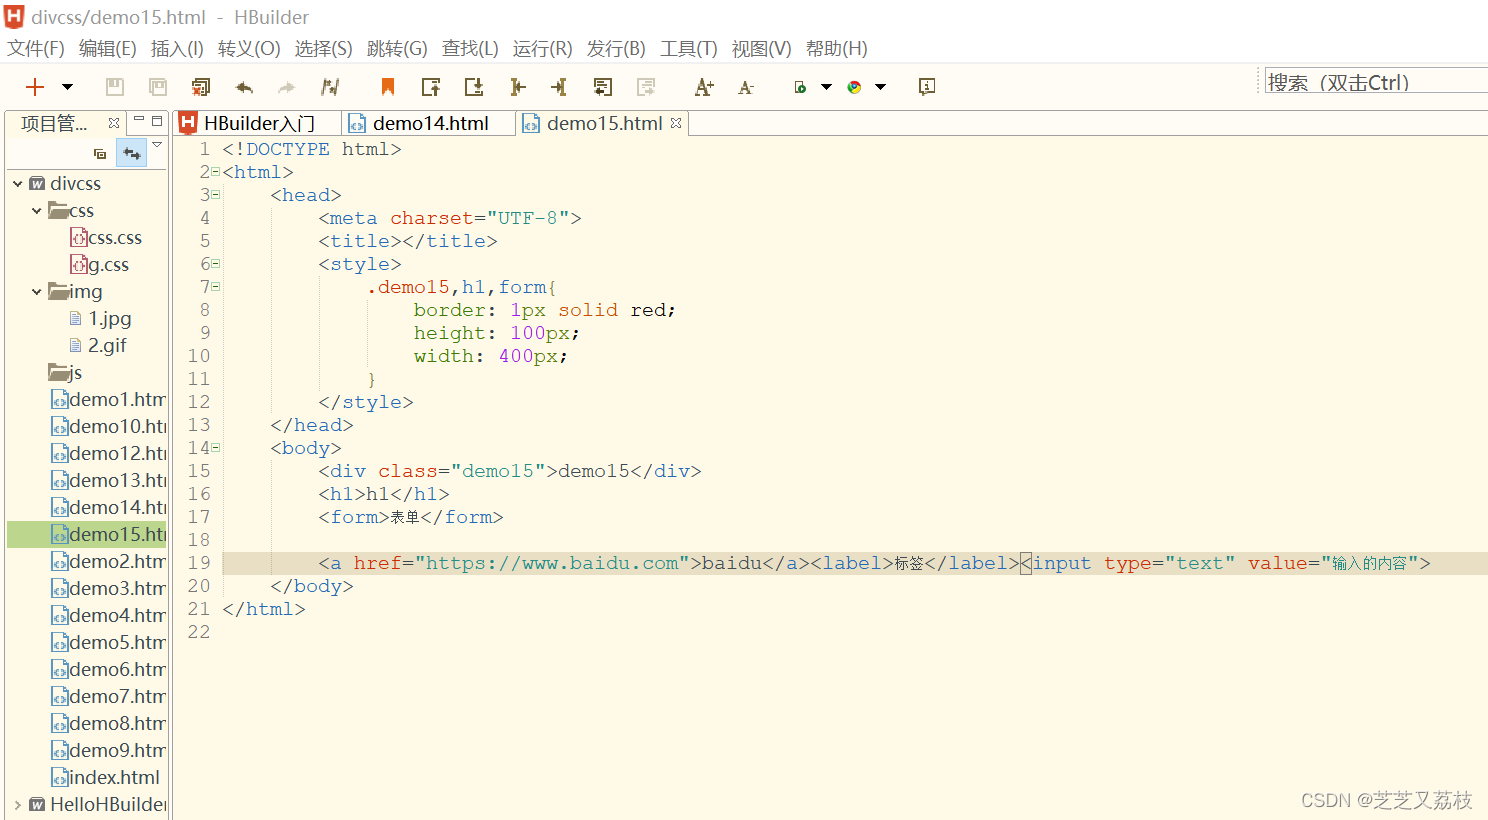Image resolution: width=1488 pixels, height=820 pixels.
Task: Click the jump to next marker icon
Action: pyautogui.click(x=474, y=87)
